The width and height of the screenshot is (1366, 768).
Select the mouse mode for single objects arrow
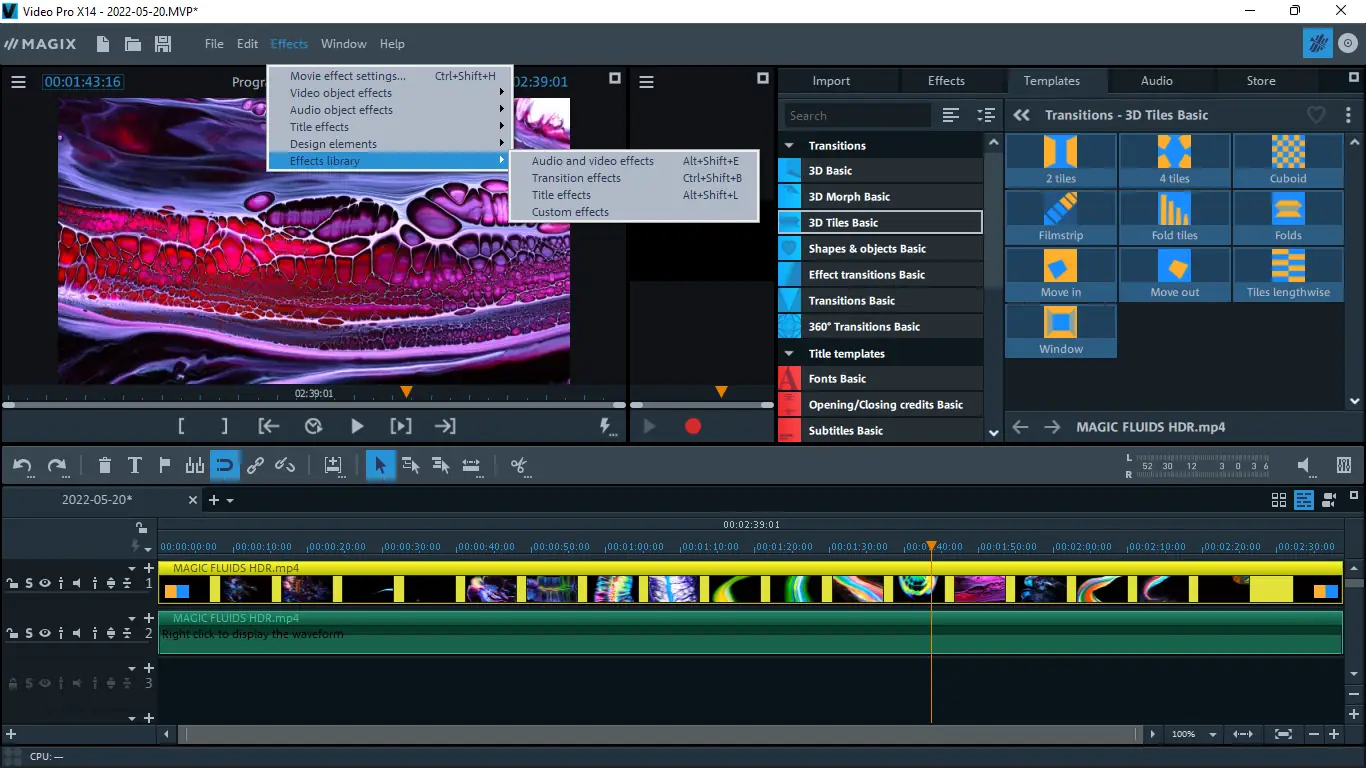click(380, 465)
